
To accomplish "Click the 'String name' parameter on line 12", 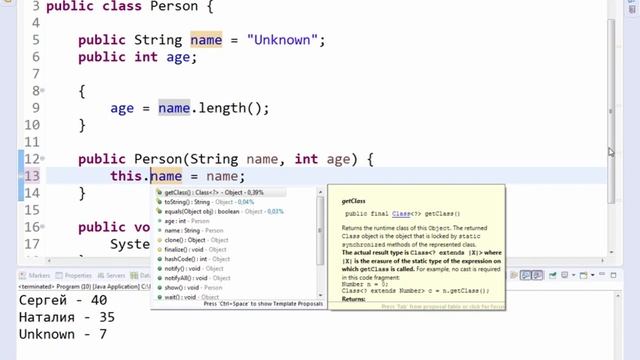I will pyautogui.click(x=234, y=159).
